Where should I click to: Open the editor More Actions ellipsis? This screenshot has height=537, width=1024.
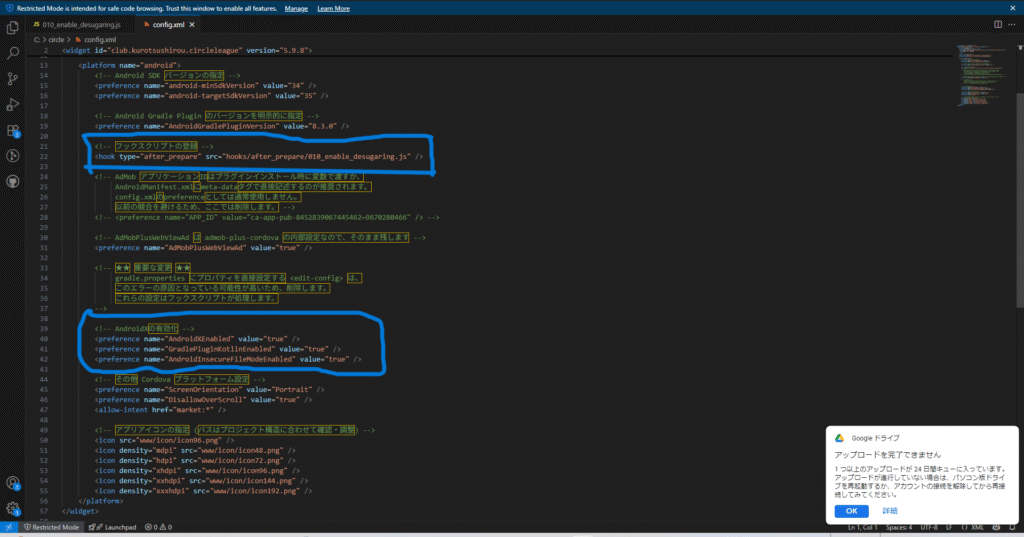(x=1012, y=24)
